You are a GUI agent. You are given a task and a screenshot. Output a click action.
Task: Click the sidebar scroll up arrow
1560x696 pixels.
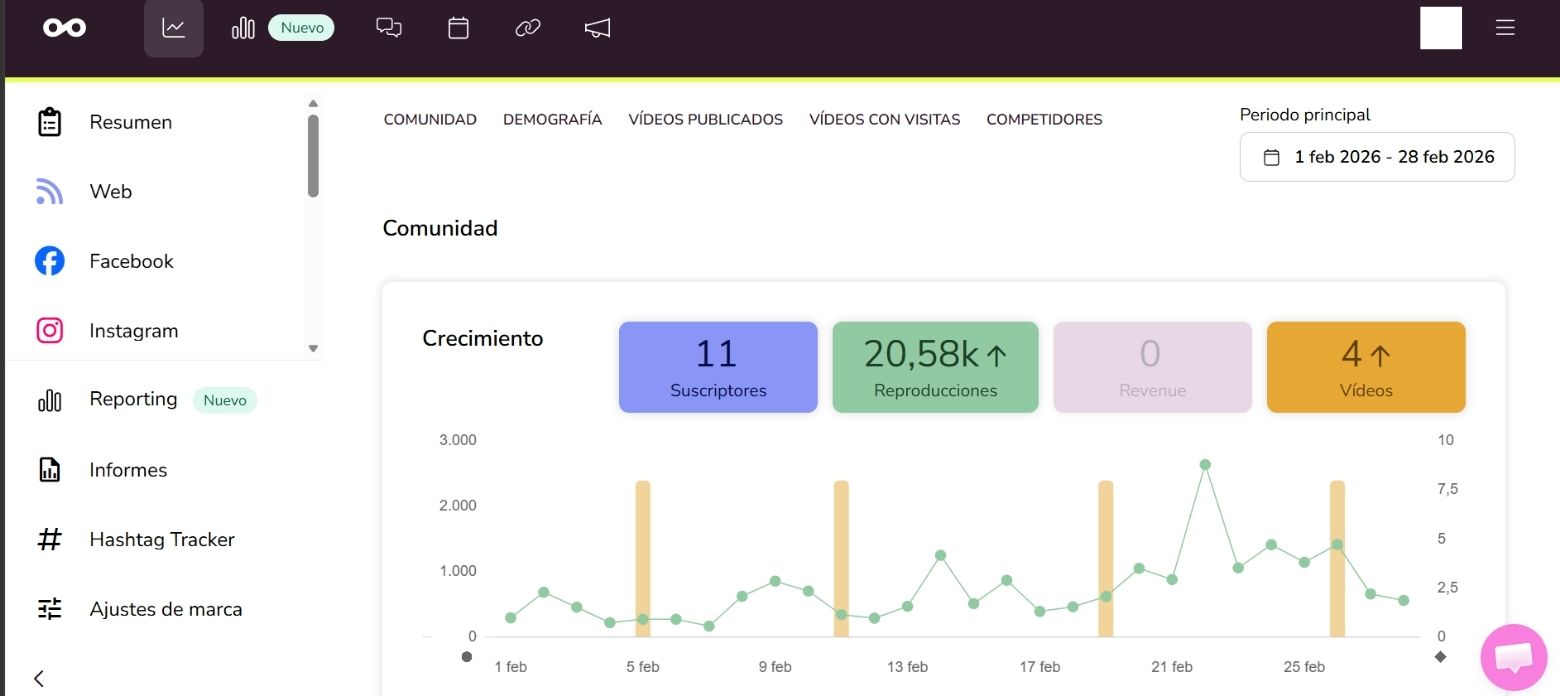coord(313,103)
